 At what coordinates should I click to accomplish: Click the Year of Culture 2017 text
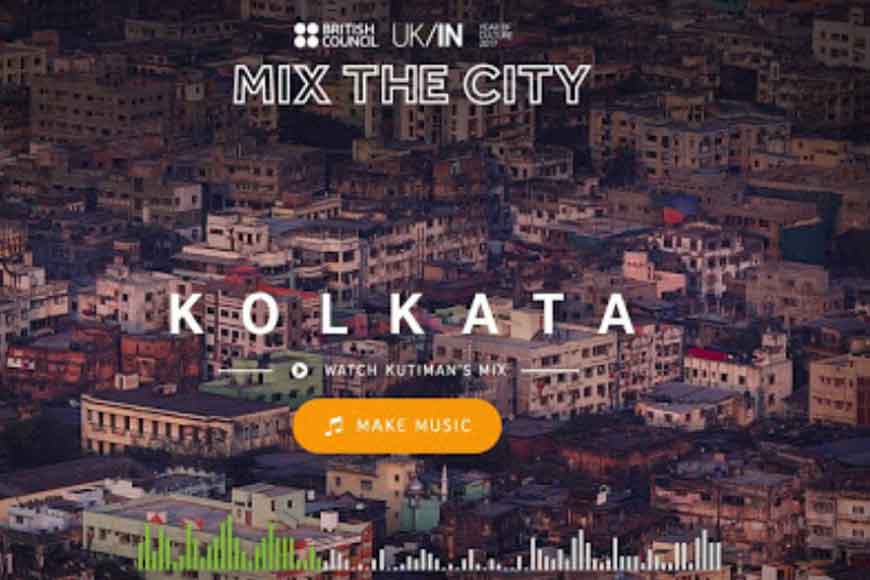495,35
